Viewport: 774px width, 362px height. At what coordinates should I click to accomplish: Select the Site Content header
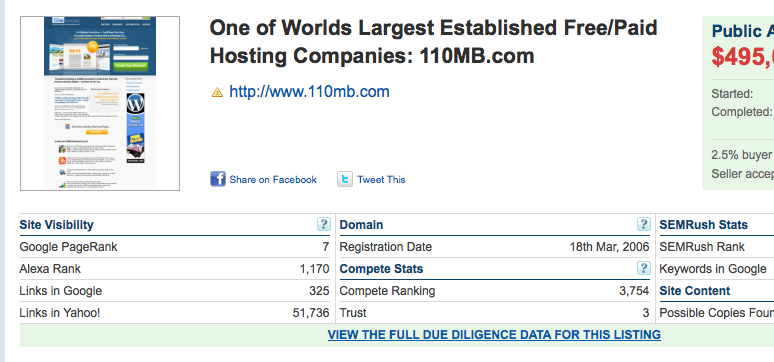(695, 291)
